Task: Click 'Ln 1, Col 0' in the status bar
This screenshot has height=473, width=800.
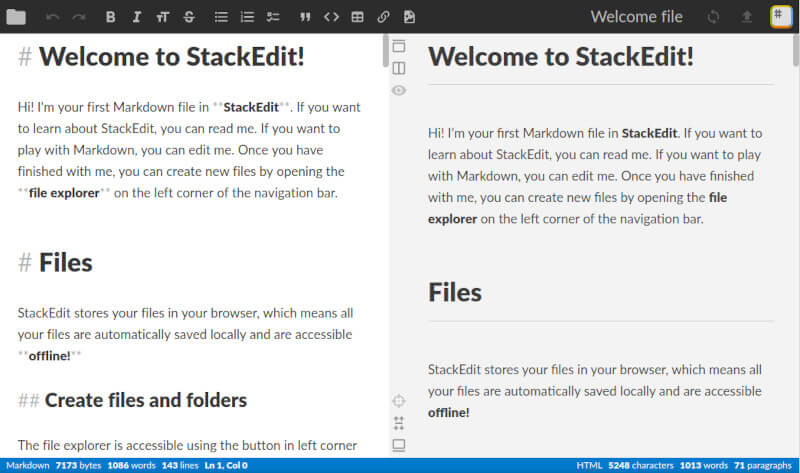Action: coord(226,465)
